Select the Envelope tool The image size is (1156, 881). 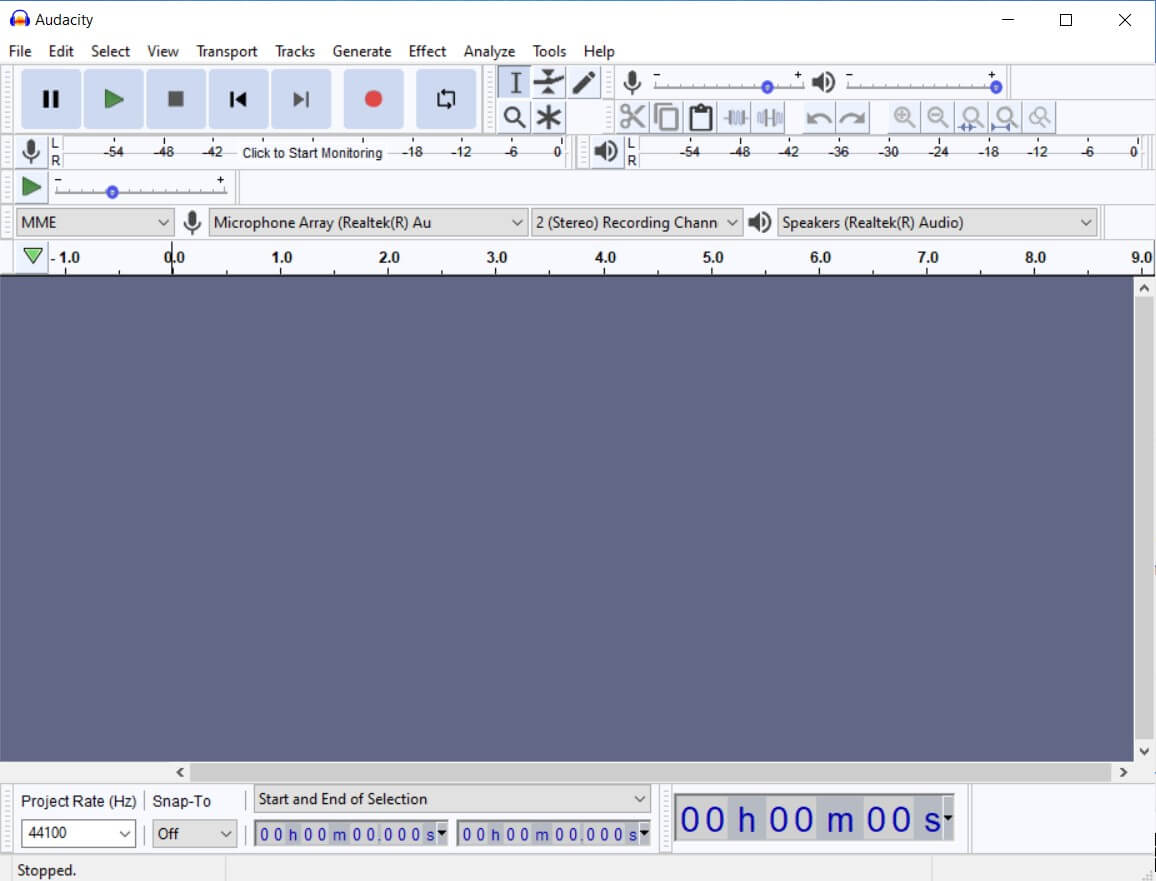coord(549,82)
